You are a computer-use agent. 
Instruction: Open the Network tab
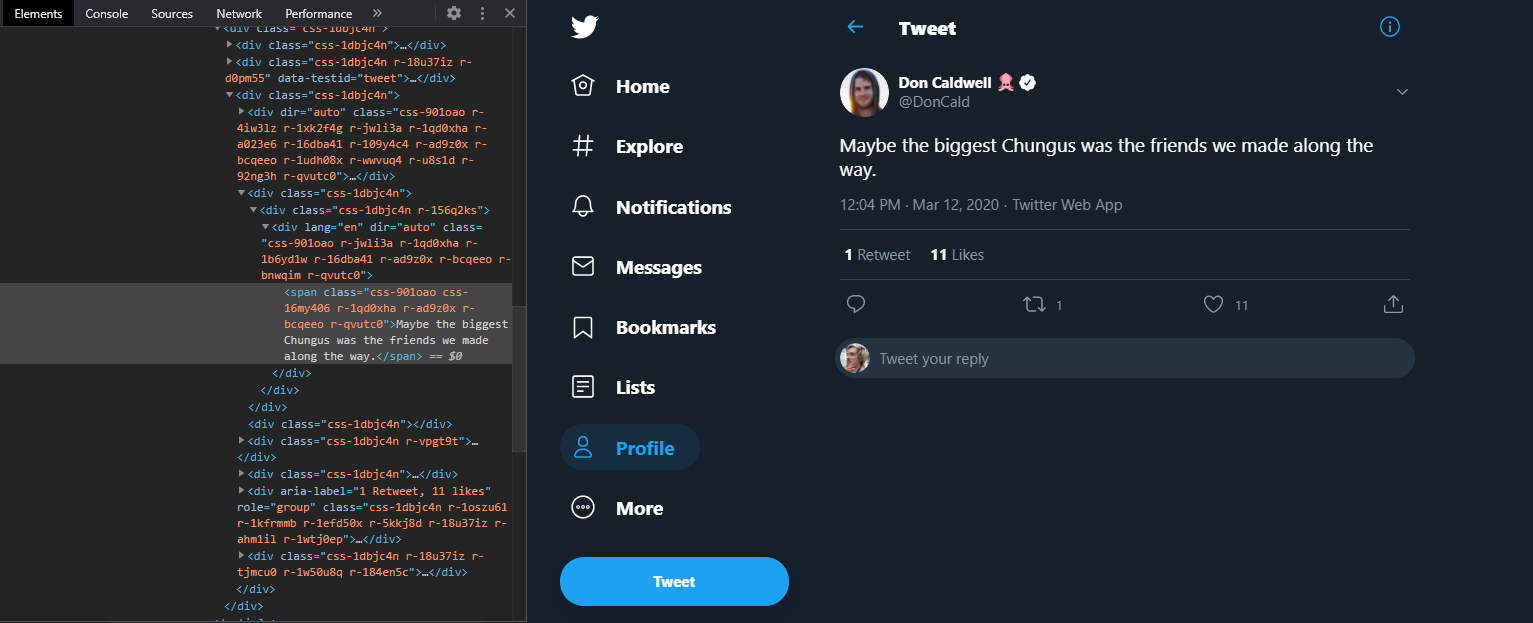pyautogui.click(x=239, y=13)
